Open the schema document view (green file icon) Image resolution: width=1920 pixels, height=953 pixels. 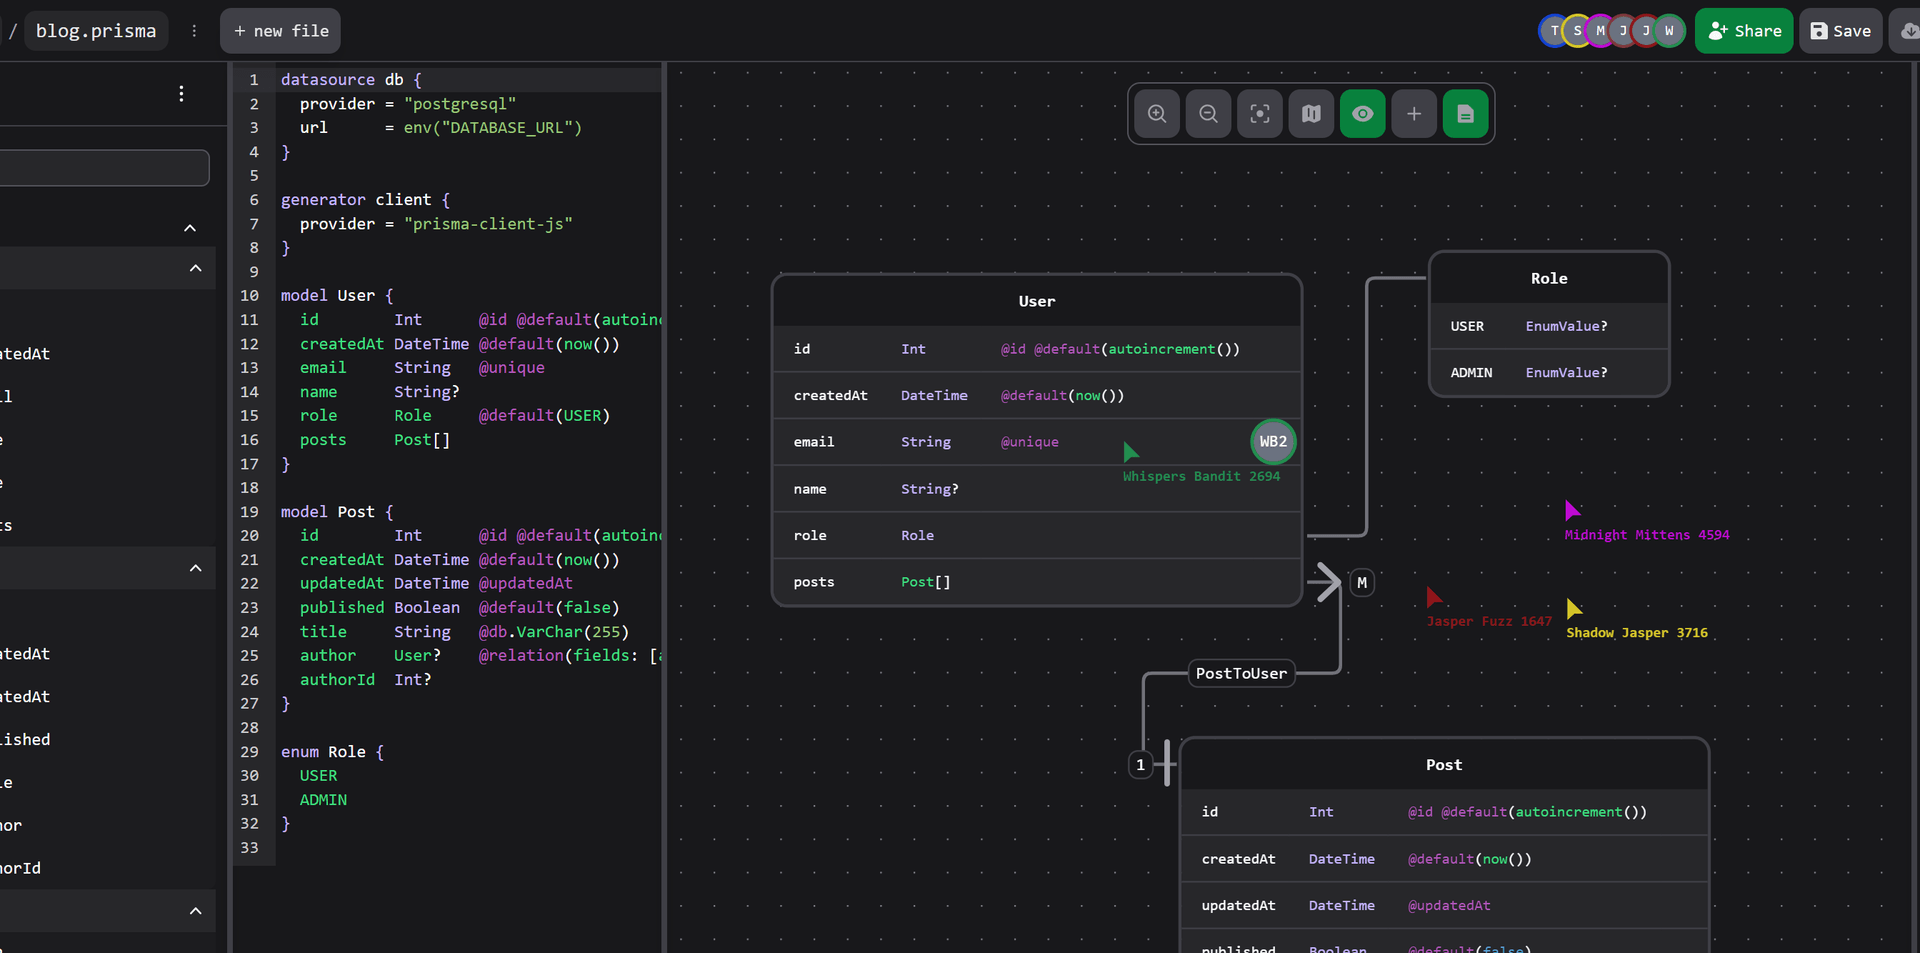[1465, 114]
